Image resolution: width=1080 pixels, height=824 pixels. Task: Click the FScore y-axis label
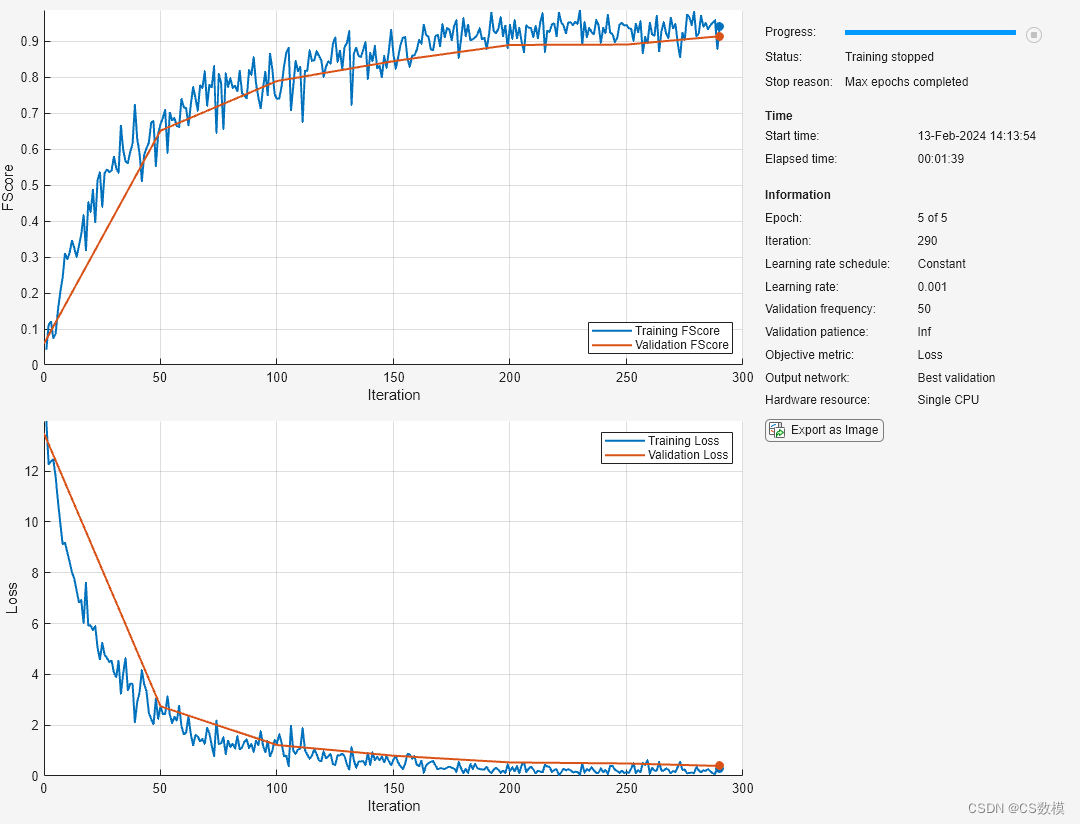pyautogui.click(x=8, y=187)
